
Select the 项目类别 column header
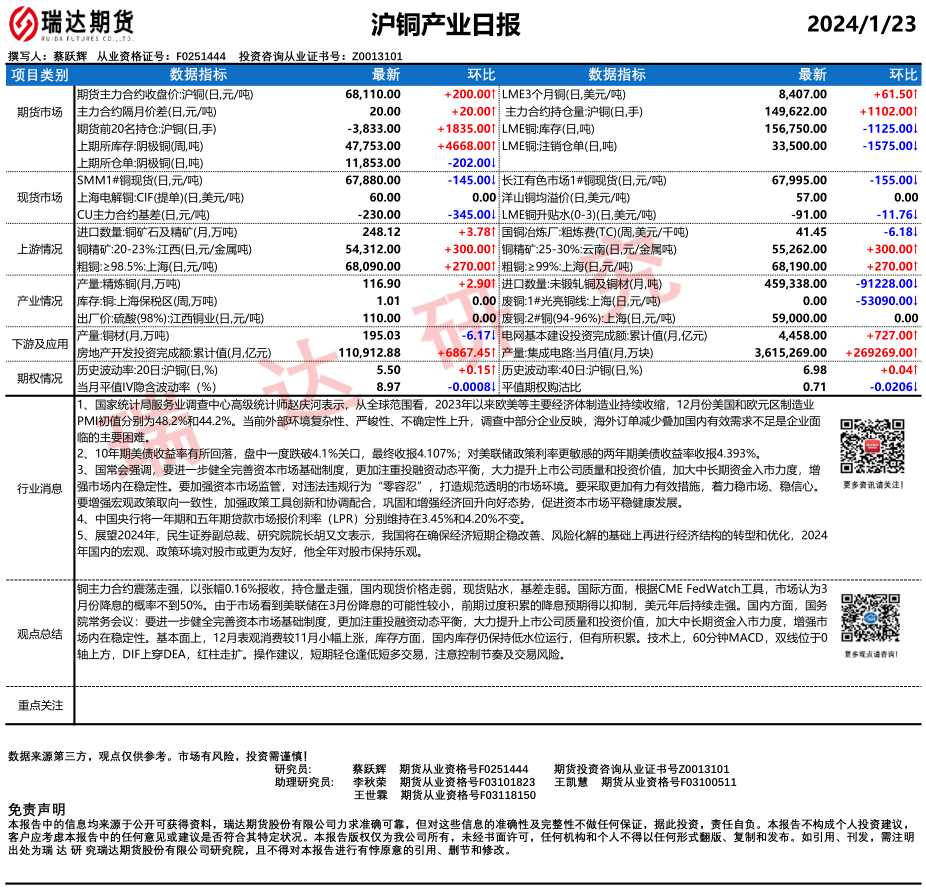tap(40, 75)
